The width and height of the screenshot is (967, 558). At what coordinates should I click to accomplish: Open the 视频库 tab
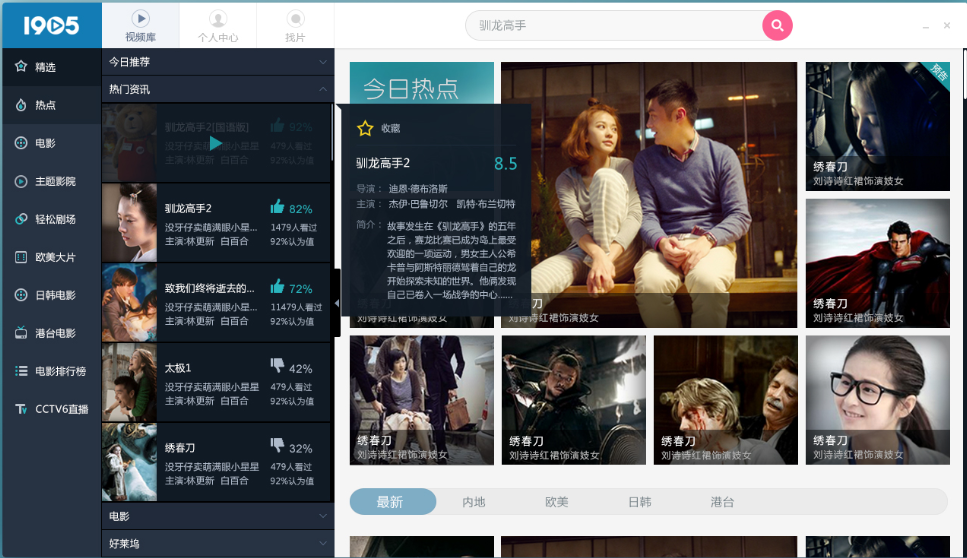pos(141,26)
